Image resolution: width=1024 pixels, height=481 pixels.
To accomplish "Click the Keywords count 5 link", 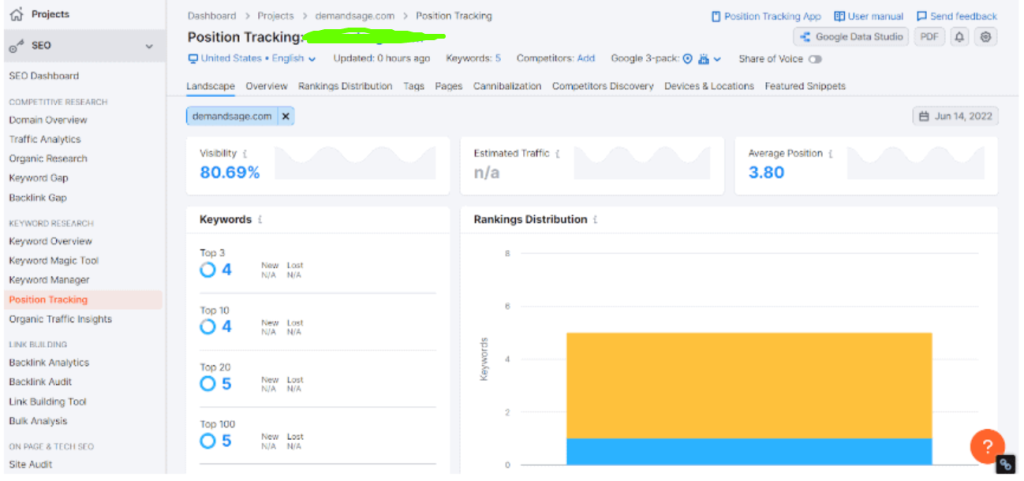I will tap(498, 59).
